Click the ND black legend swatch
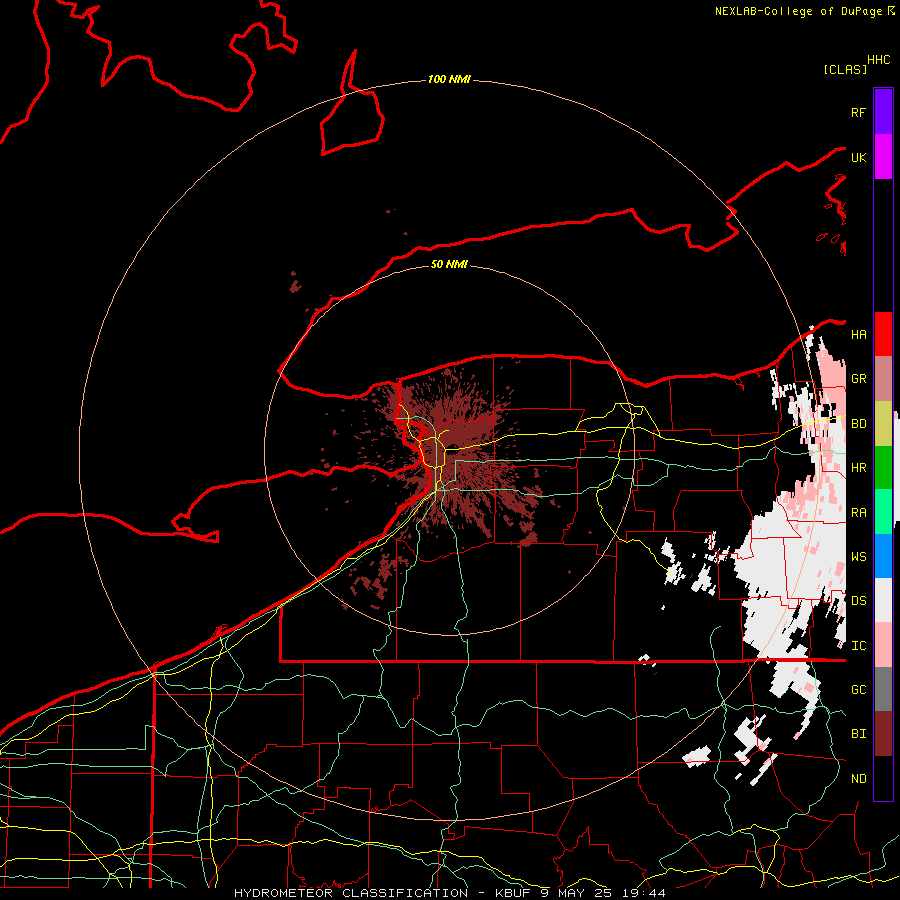 883,778
